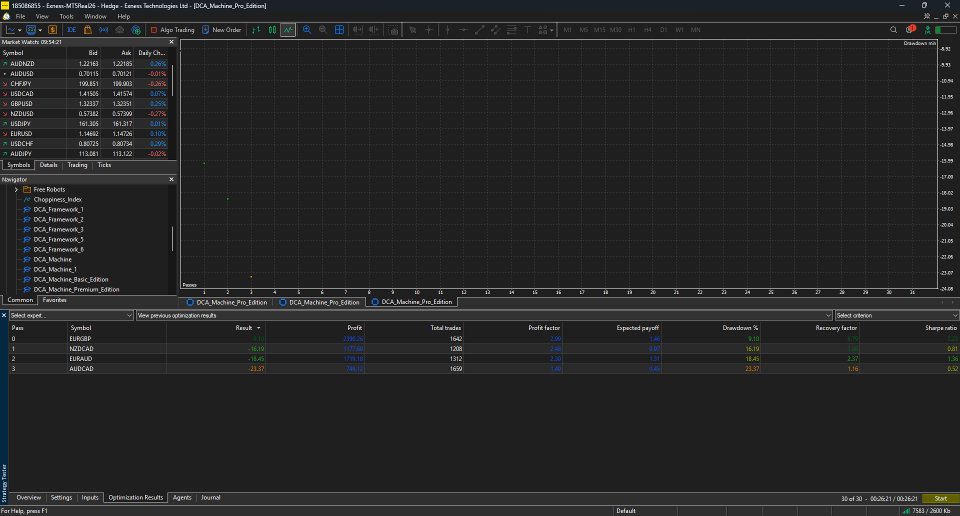Select the H1 timeframe
The image size is (960, 516).
pyautogui.click(x=632, y=29)
